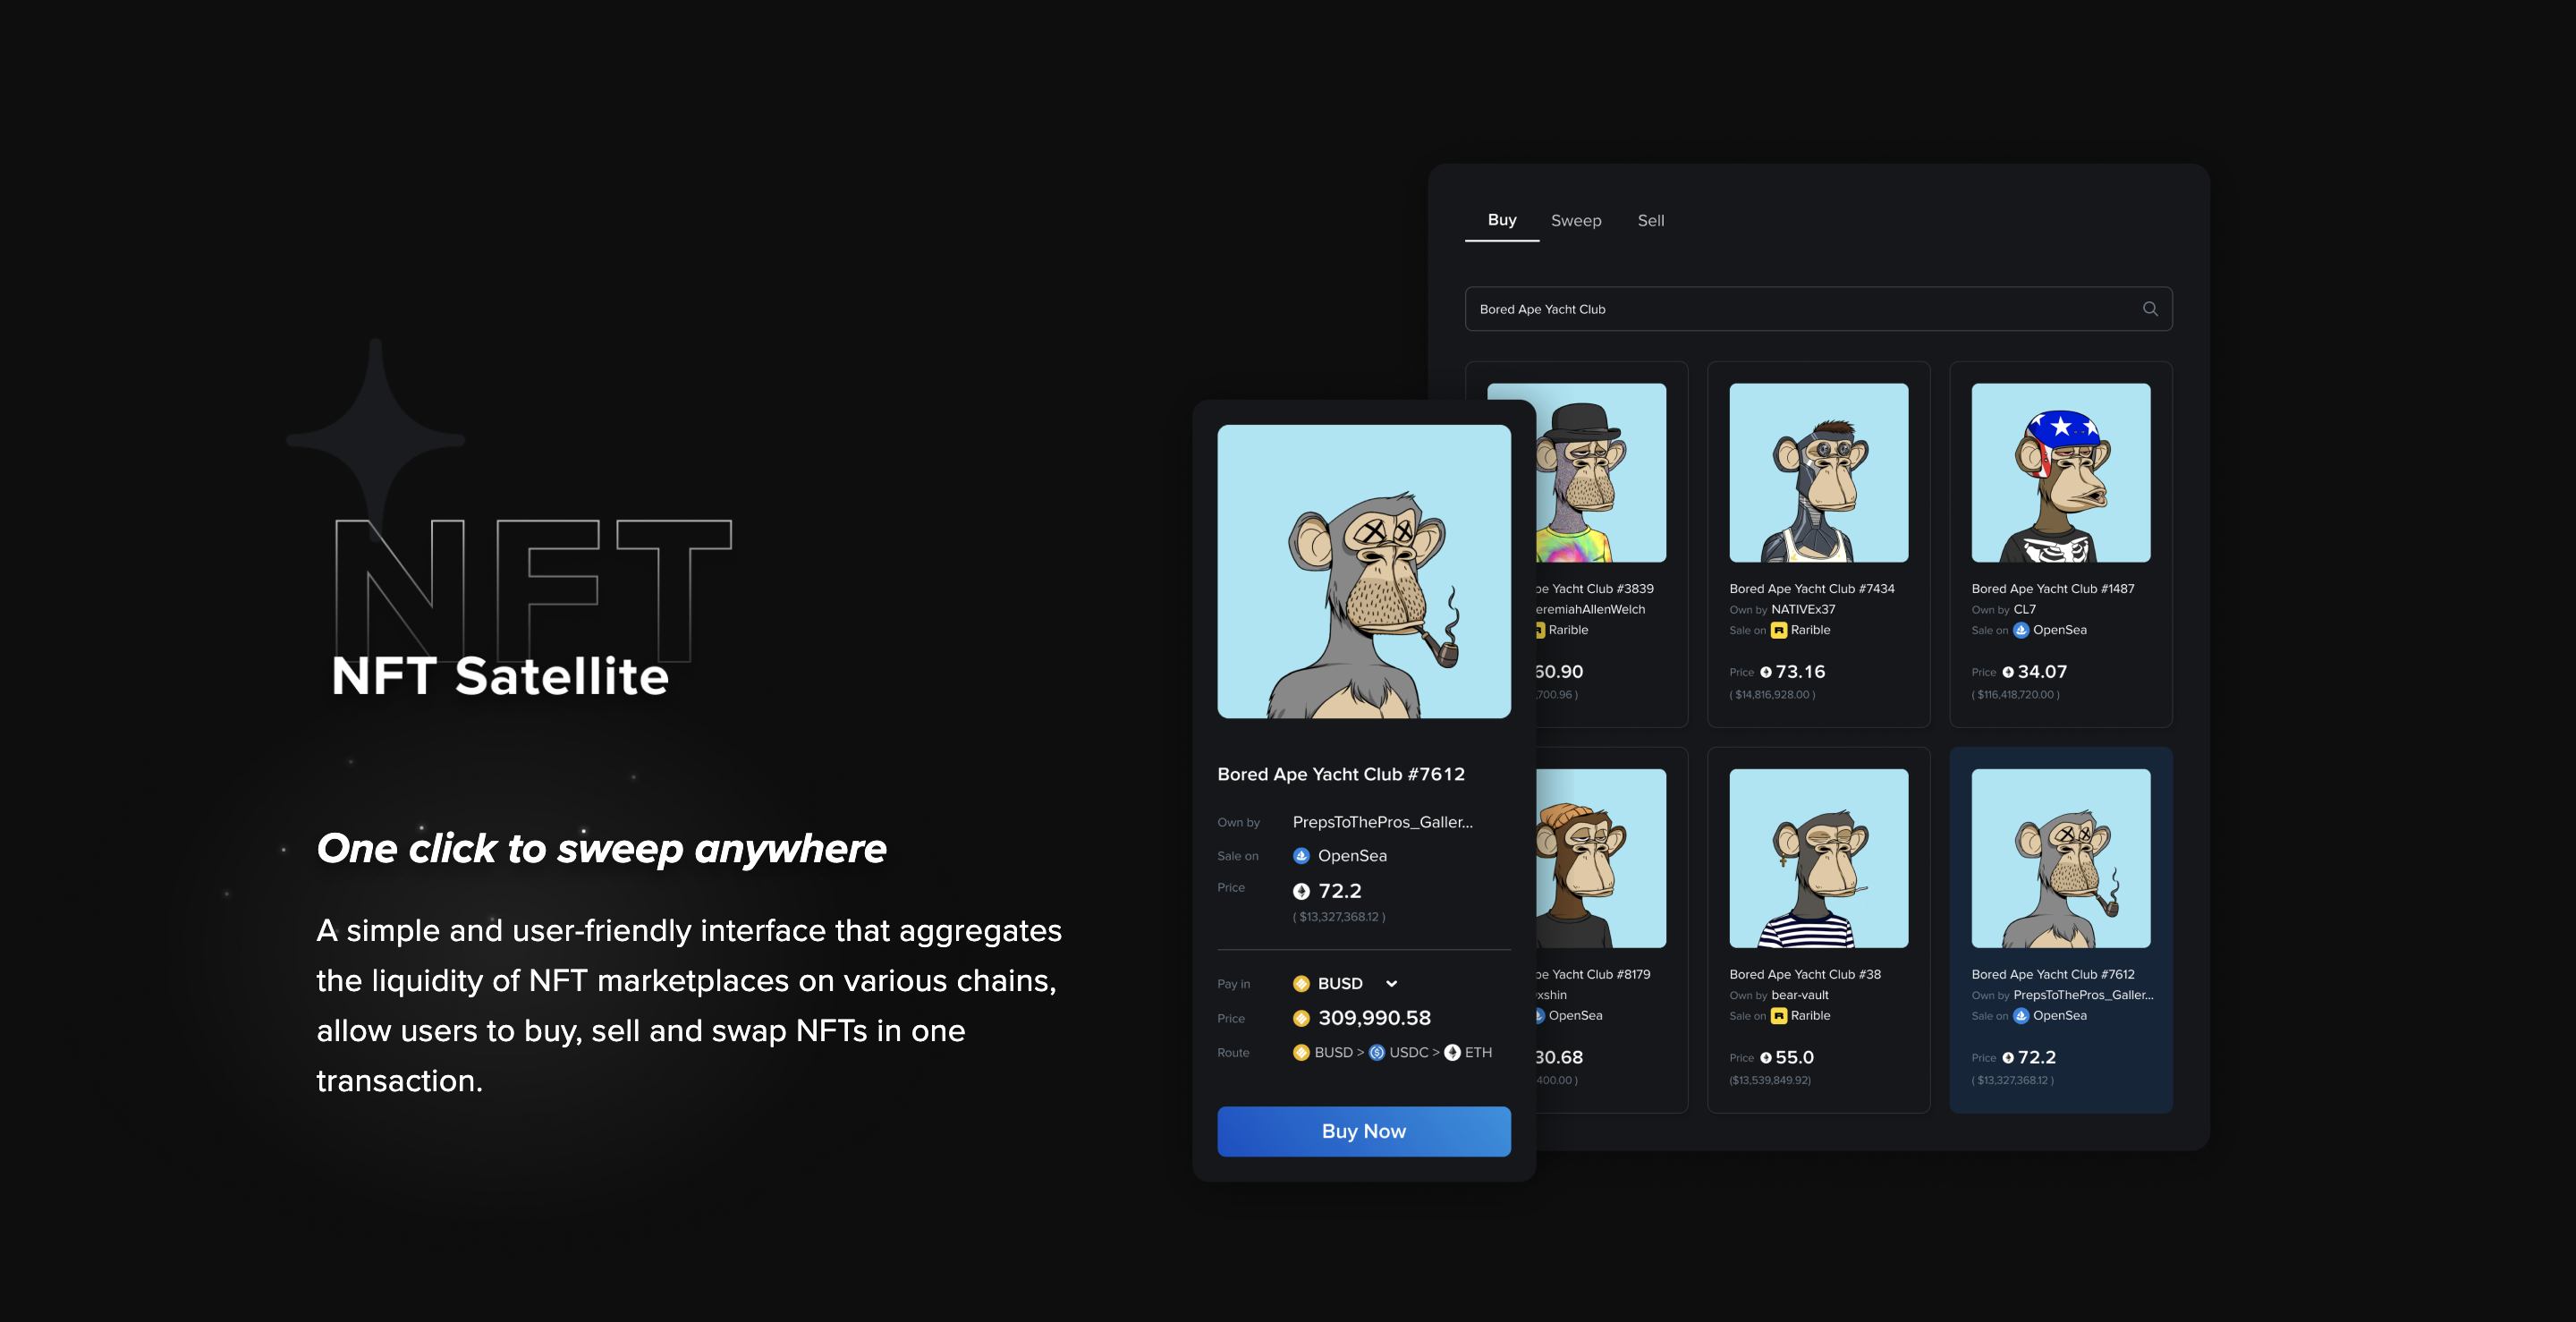Click the highlighted Bored Ape #7612 card image

point(2060,858)
